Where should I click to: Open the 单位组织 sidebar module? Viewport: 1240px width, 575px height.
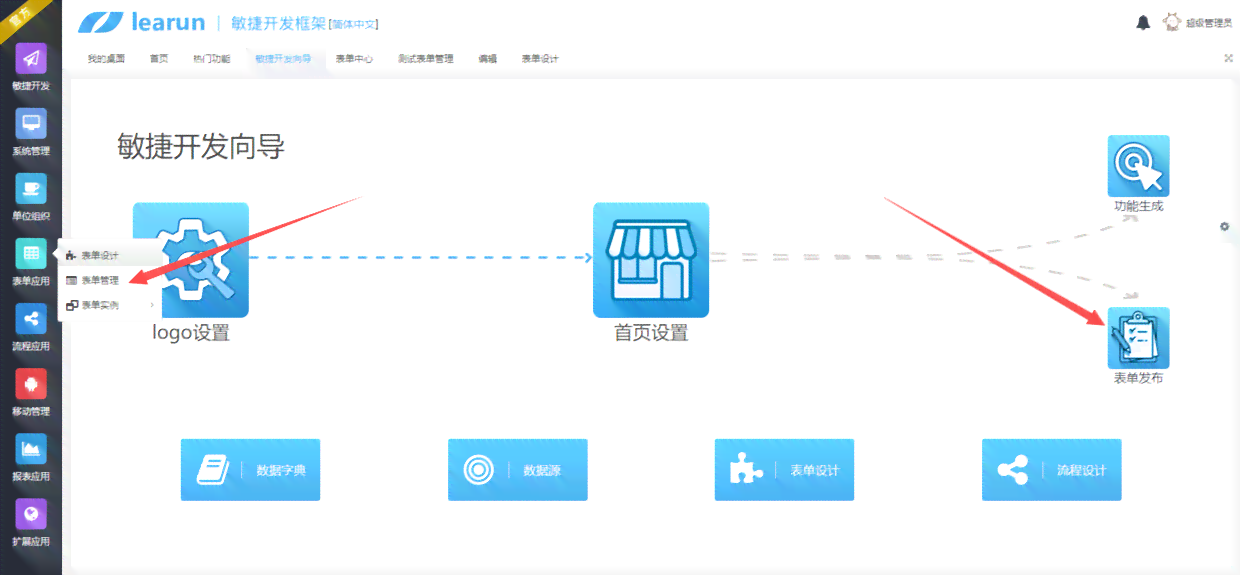coord(31,198)
